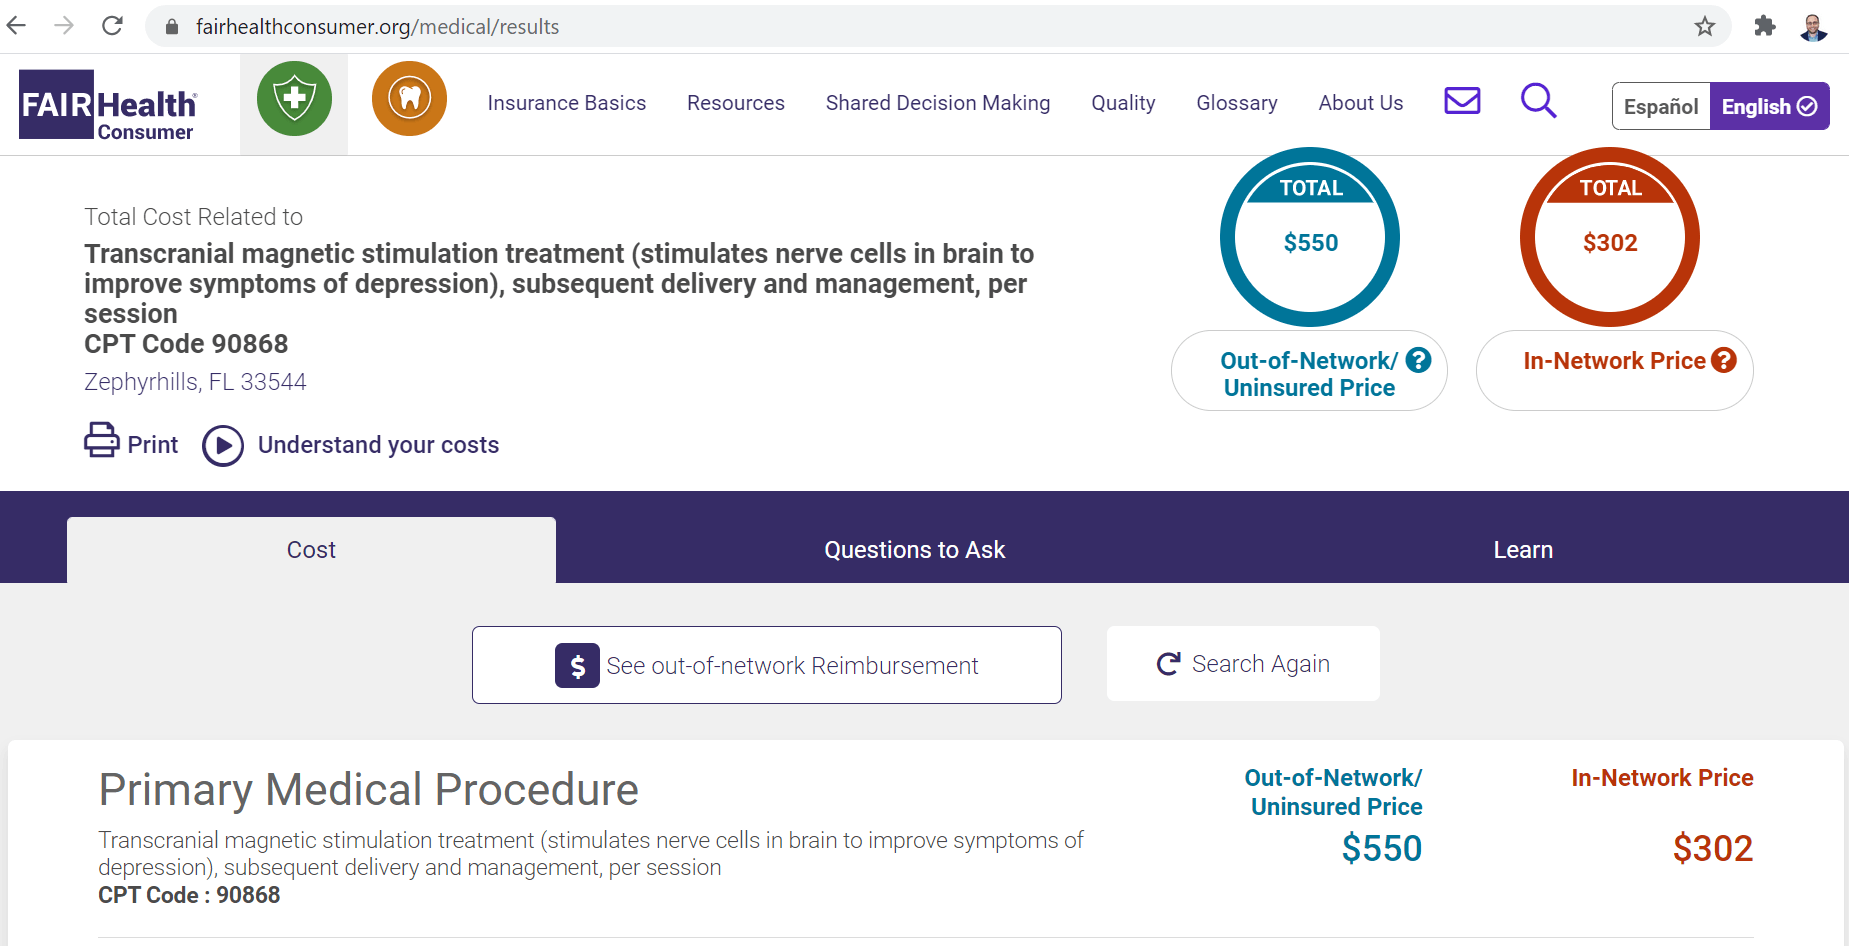1849x946 pixels.
Task: Open the browser extensions puzzle icon
Action: point(1765,27)
